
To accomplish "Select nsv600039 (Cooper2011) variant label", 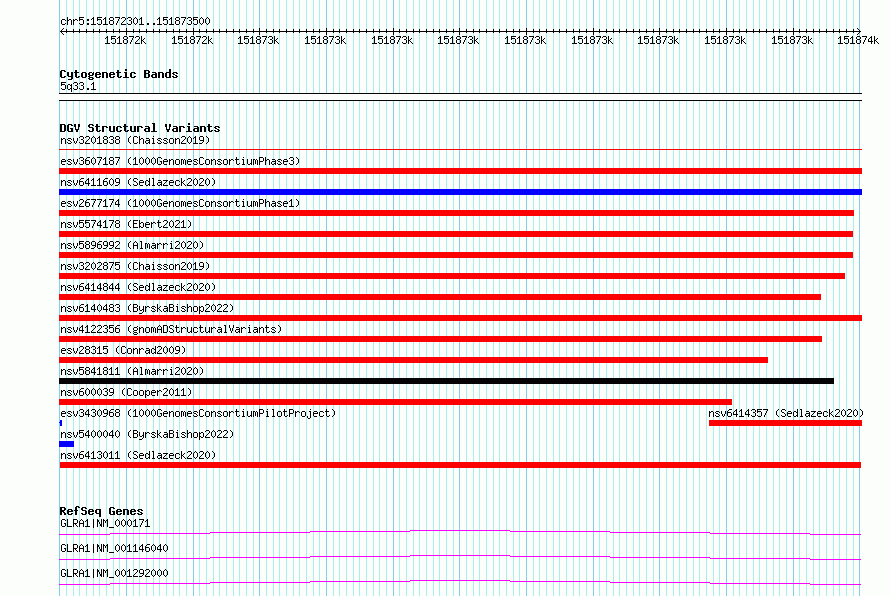I will (x=126, y=392).
